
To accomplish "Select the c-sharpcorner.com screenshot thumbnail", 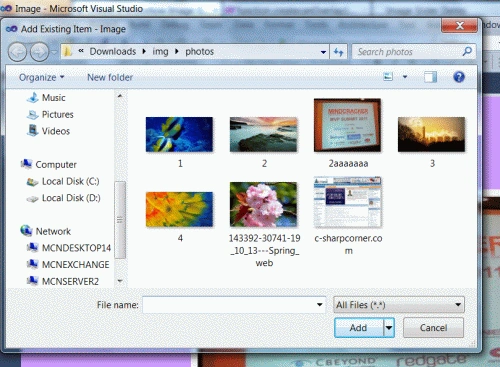I will point(348,202).
